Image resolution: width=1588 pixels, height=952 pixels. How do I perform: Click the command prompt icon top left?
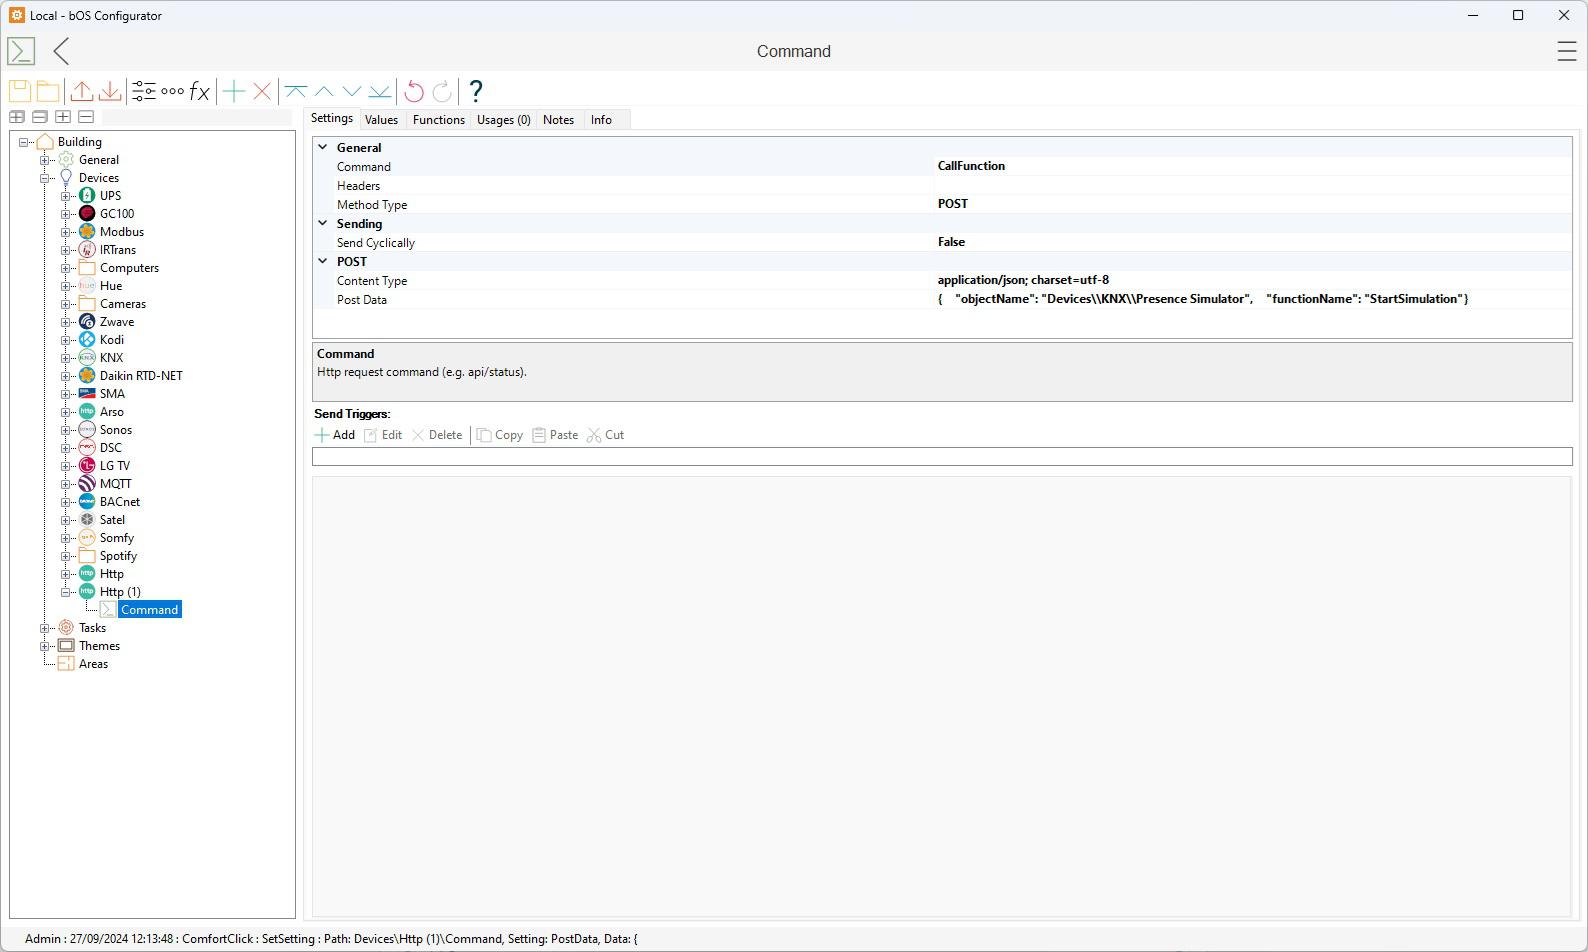tap(21, 51)
